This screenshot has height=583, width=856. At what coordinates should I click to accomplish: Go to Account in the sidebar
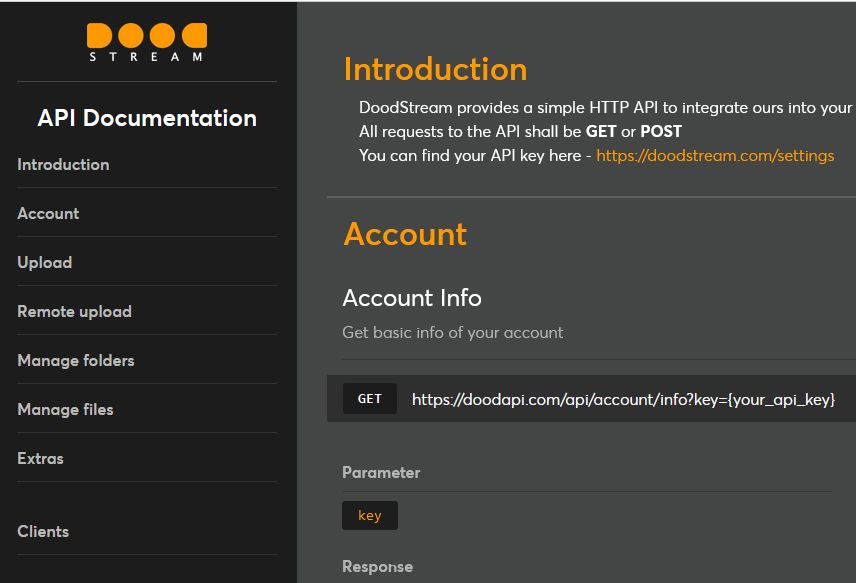48,214
